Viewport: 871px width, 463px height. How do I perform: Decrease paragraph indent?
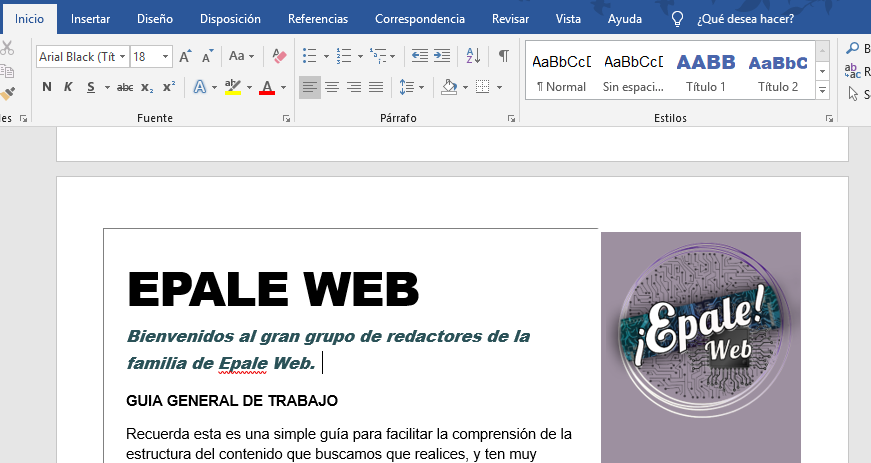[x=419, y=56]
